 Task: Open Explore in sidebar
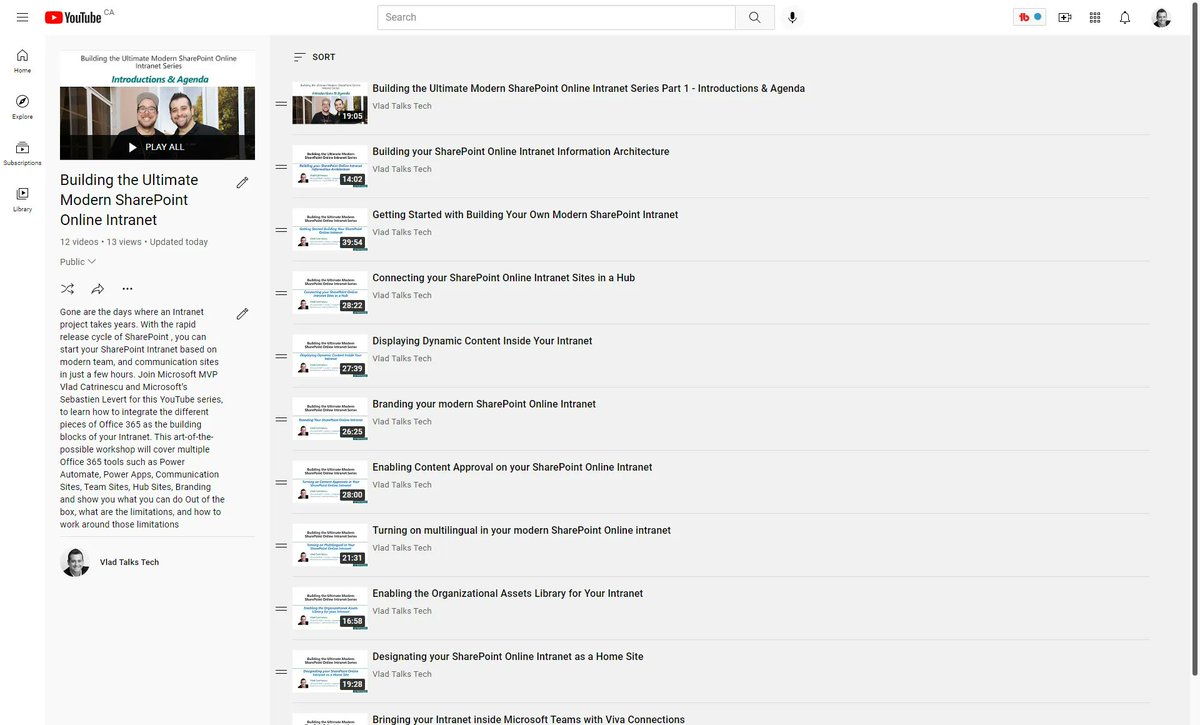click(22, 107)
